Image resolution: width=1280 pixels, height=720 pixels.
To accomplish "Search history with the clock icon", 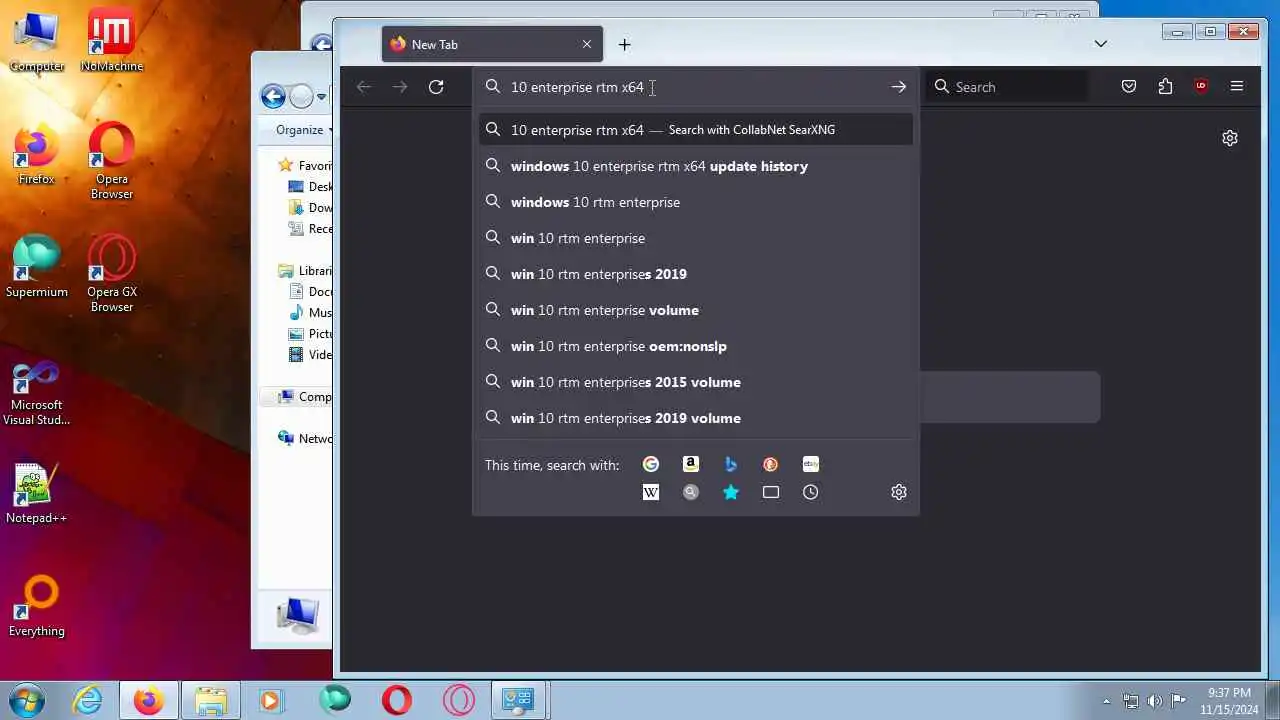I will coord(811,492).
